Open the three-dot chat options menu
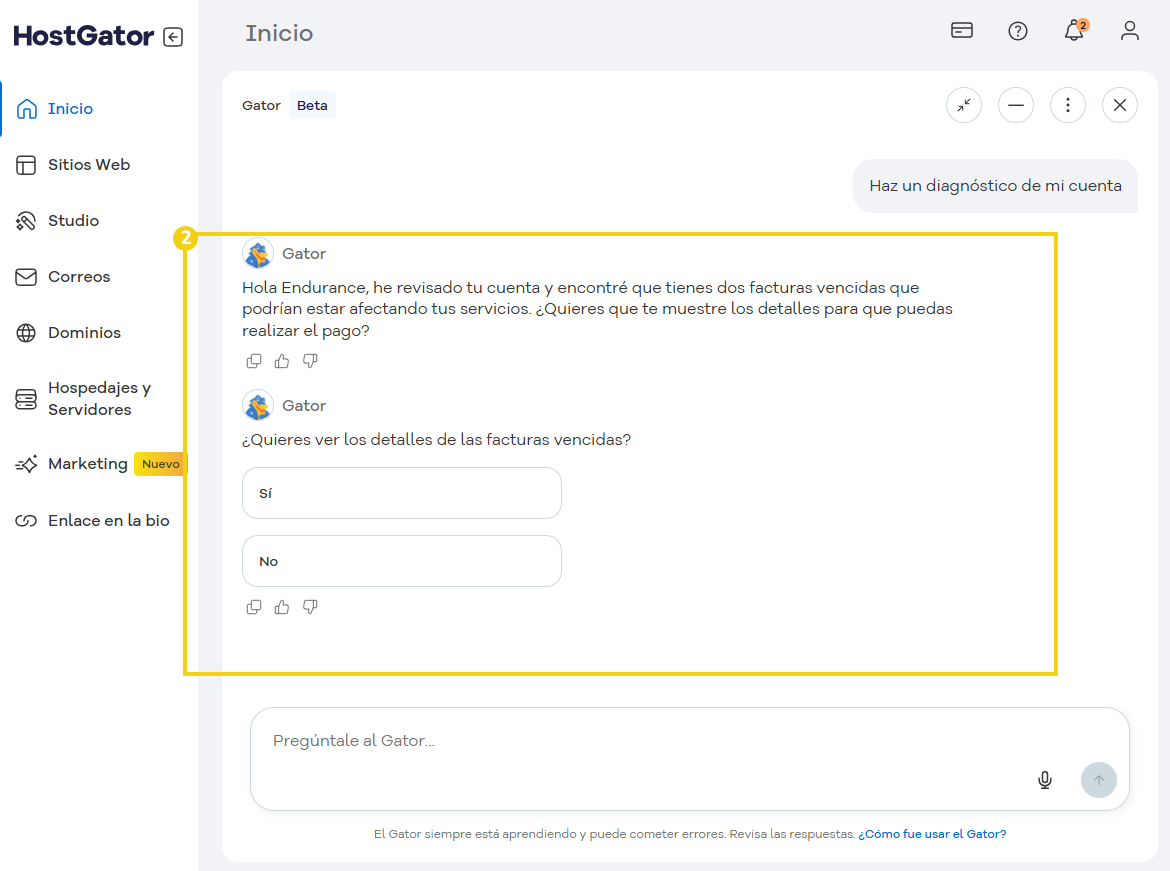1170x871 pixels. point(1068,105)
